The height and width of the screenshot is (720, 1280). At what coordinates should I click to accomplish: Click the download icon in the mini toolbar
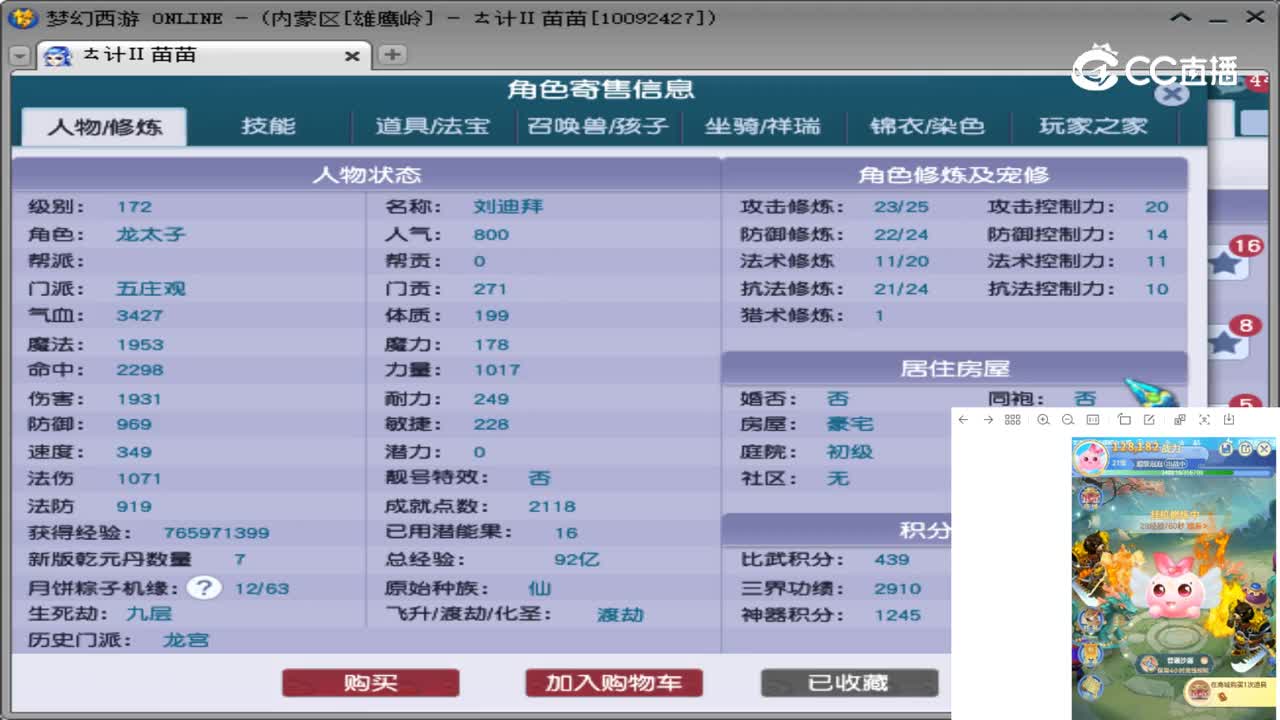[x=1230, y=420]
